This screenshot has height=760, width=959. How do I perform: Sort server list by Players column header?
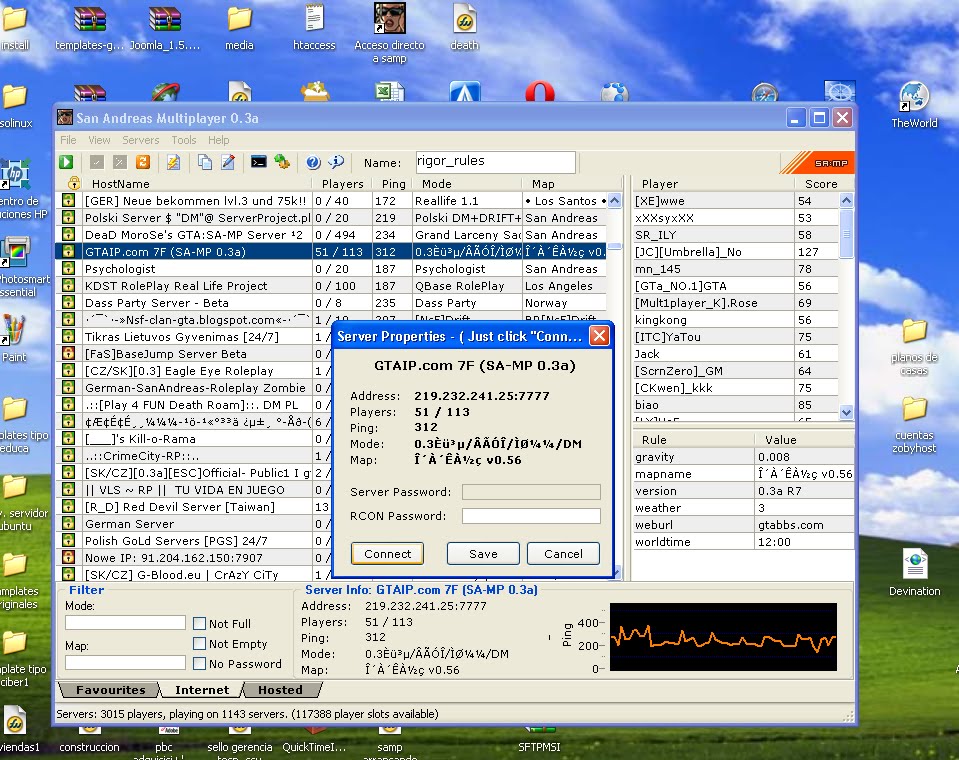click(x=342, y=184)
